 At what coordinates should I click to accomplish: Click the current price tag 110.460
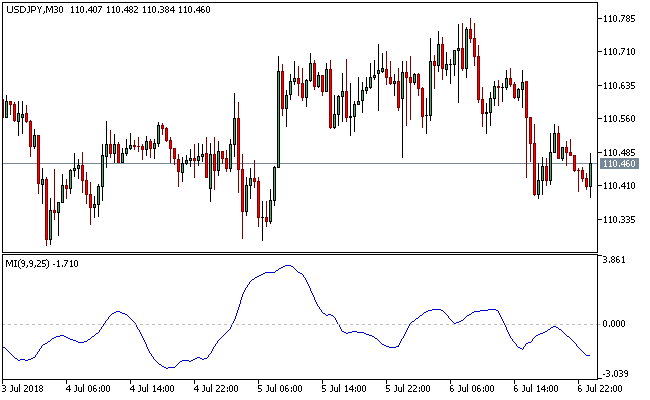(619, 164)
